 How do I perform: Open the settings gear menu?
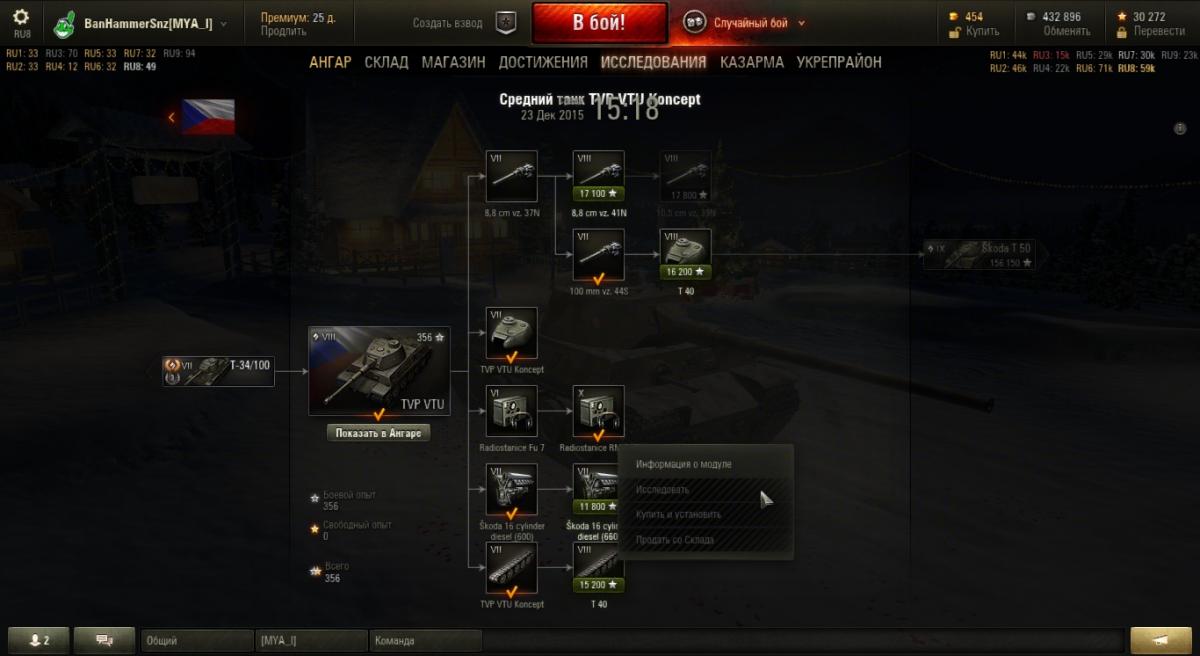[x=21, y=17]
